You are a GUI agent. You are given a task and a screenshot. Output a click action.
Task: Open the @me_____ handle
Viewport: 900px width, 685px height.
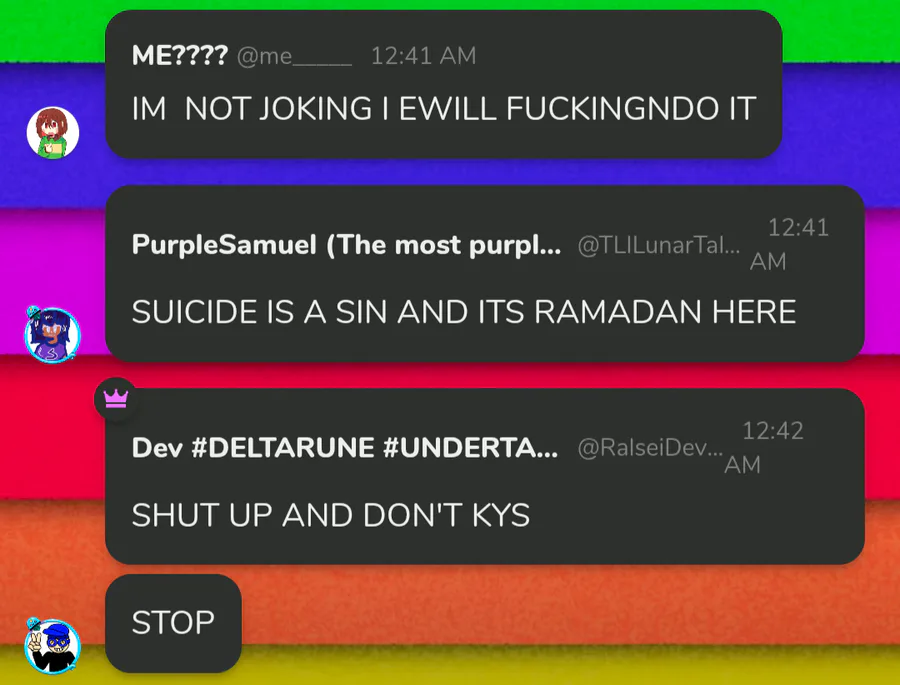coord(294,56)
